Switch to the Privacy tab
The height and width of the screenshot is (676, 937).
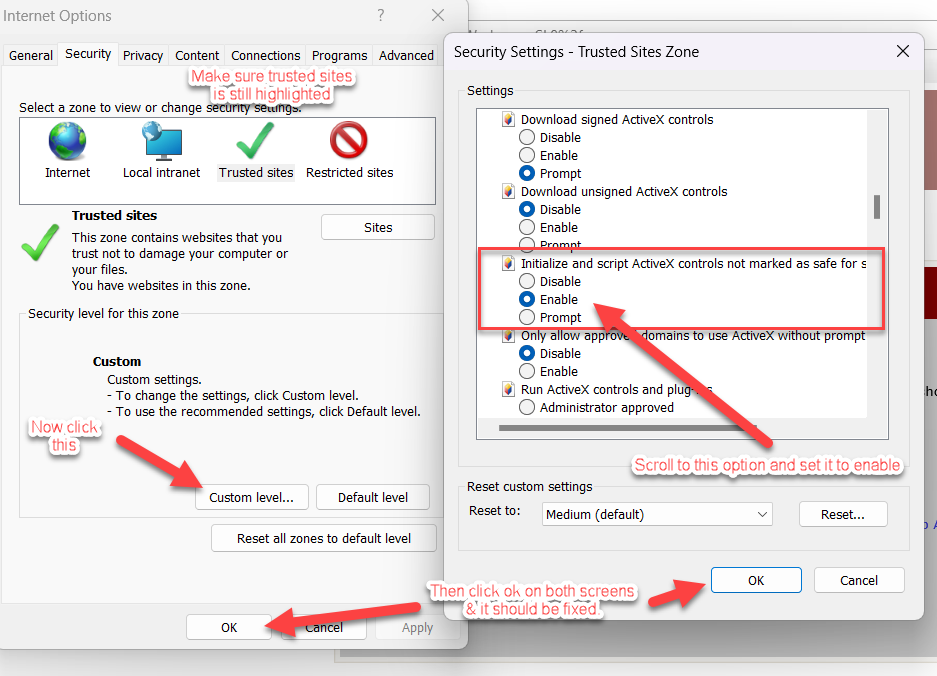click(x=143, y=56)
